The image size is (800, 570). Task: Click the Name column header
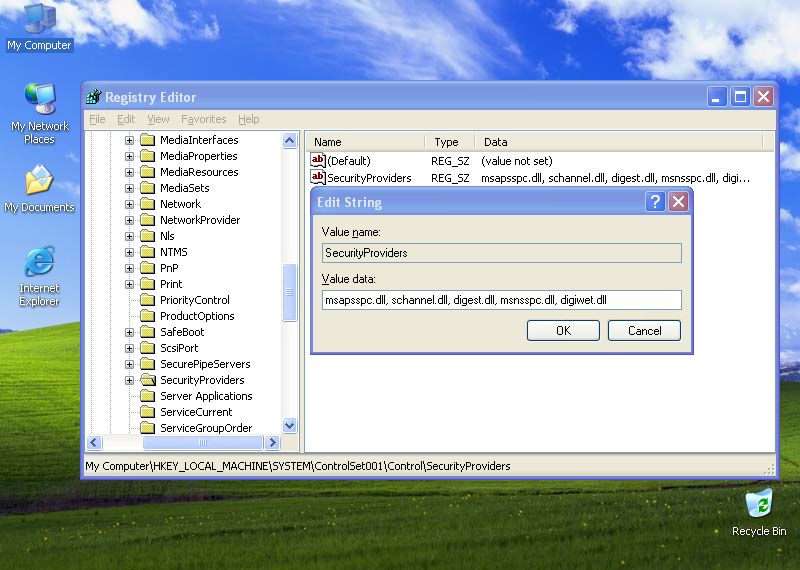(365, 142)
